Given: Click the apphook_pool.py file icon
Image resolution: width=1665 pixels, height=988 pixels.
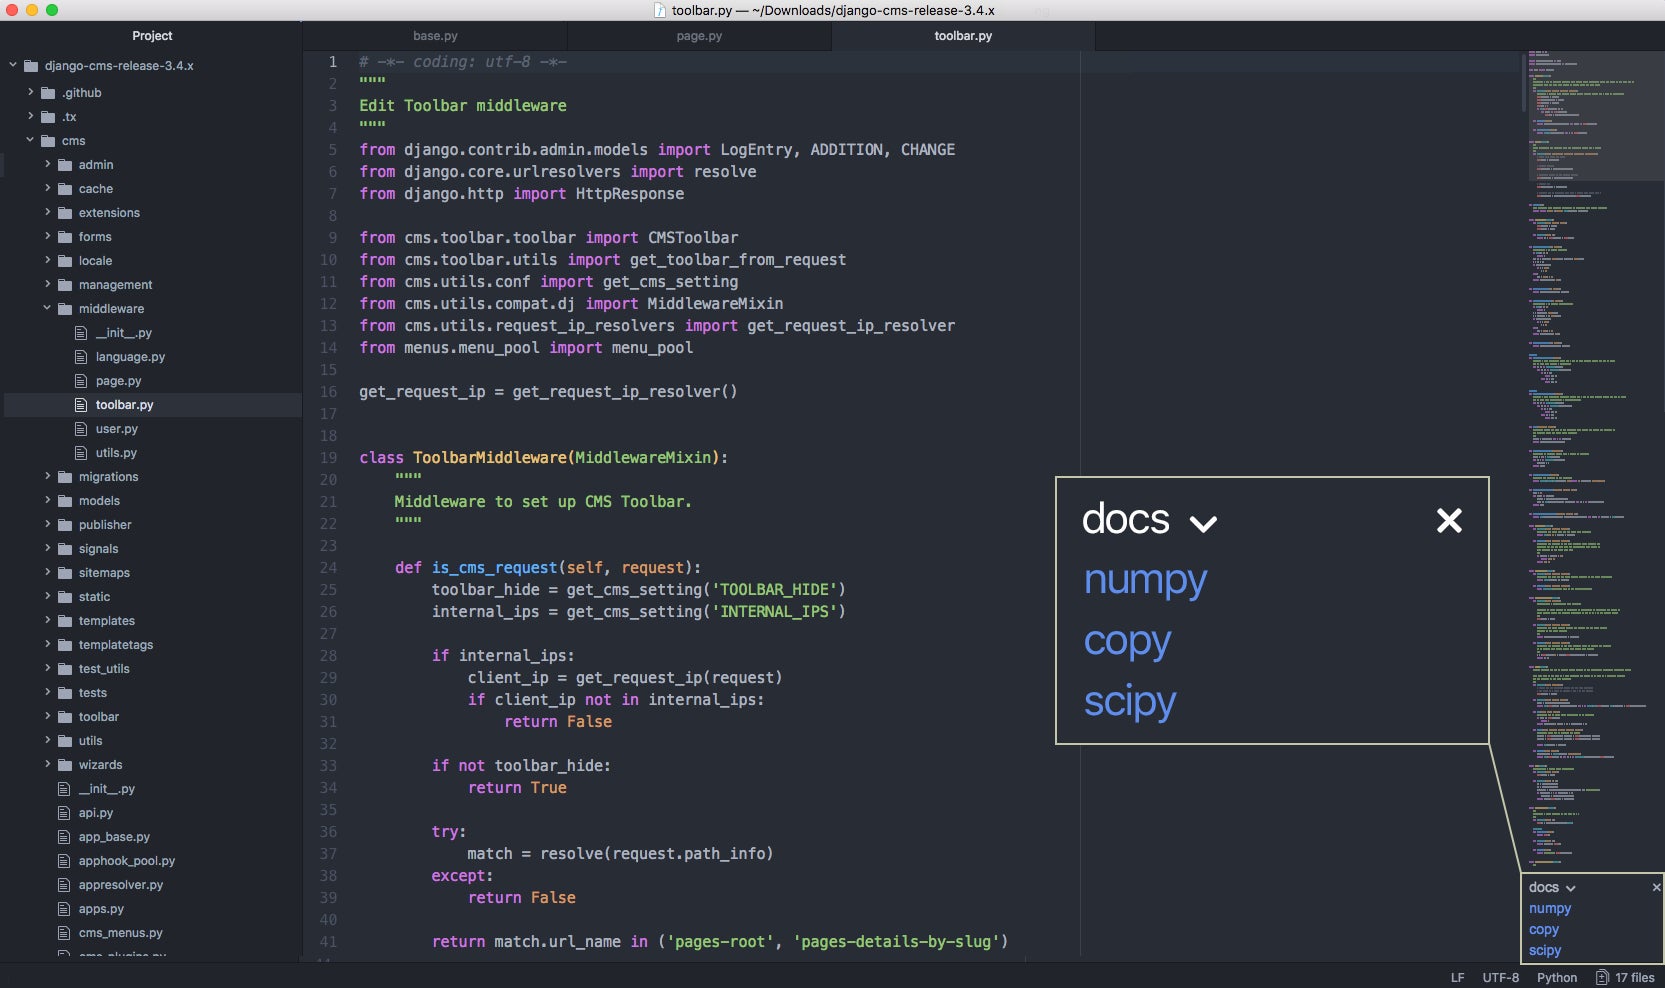Looking at the screenshot, I should [64, 861].
